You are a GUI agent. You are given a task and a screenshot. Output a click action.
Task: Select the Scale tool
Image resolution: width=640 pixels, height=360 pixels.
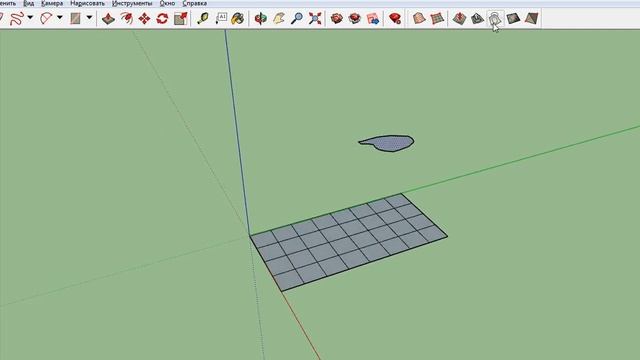click(180, 18)
